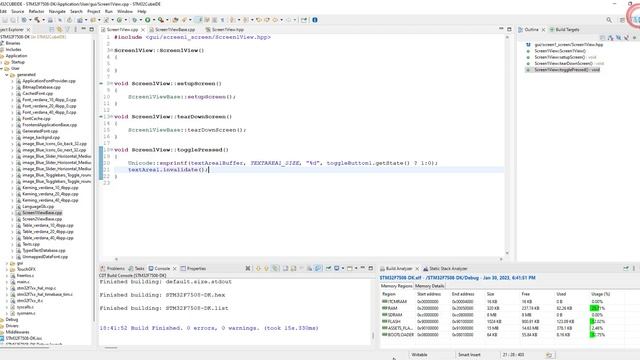Open the Refactor menu
640x360 pixels.
click(x=36, y=11)
